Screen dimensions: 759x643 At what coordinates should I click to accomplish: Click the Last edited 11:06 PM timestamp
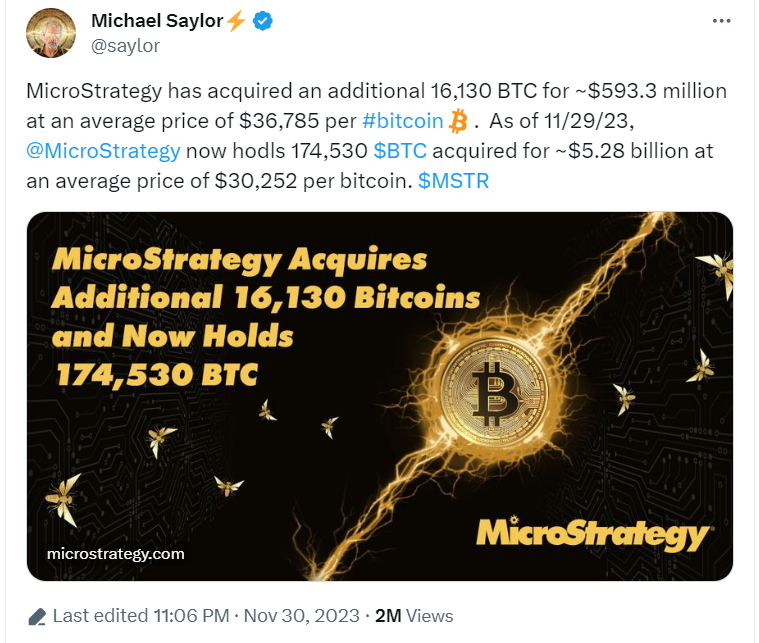141,616
